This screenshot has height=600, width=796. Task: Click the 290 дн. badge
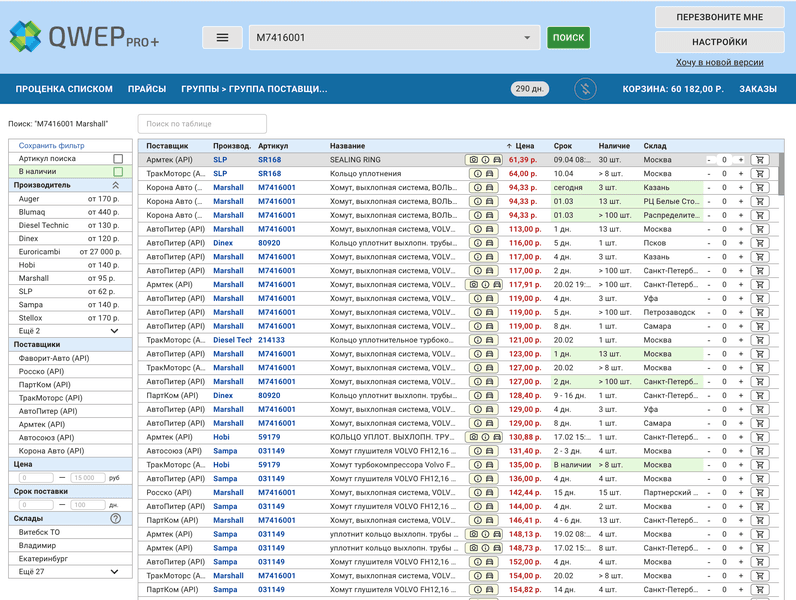point(529,89)
